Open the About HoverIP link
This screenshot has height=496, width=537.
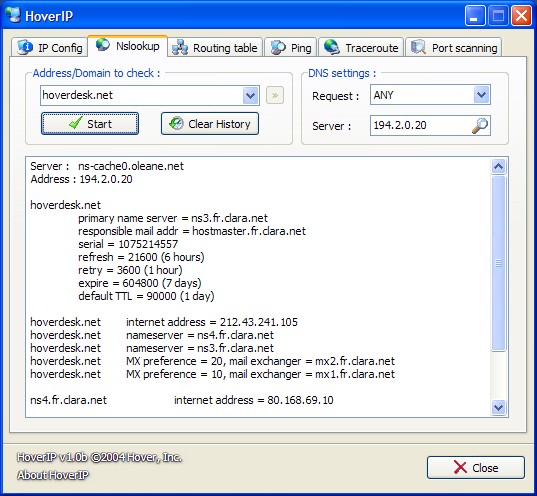[53, 475]
